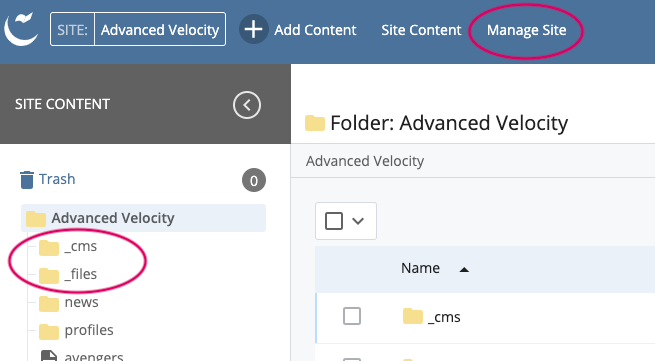Click the _cms folder icon in table row

point(413,317)
